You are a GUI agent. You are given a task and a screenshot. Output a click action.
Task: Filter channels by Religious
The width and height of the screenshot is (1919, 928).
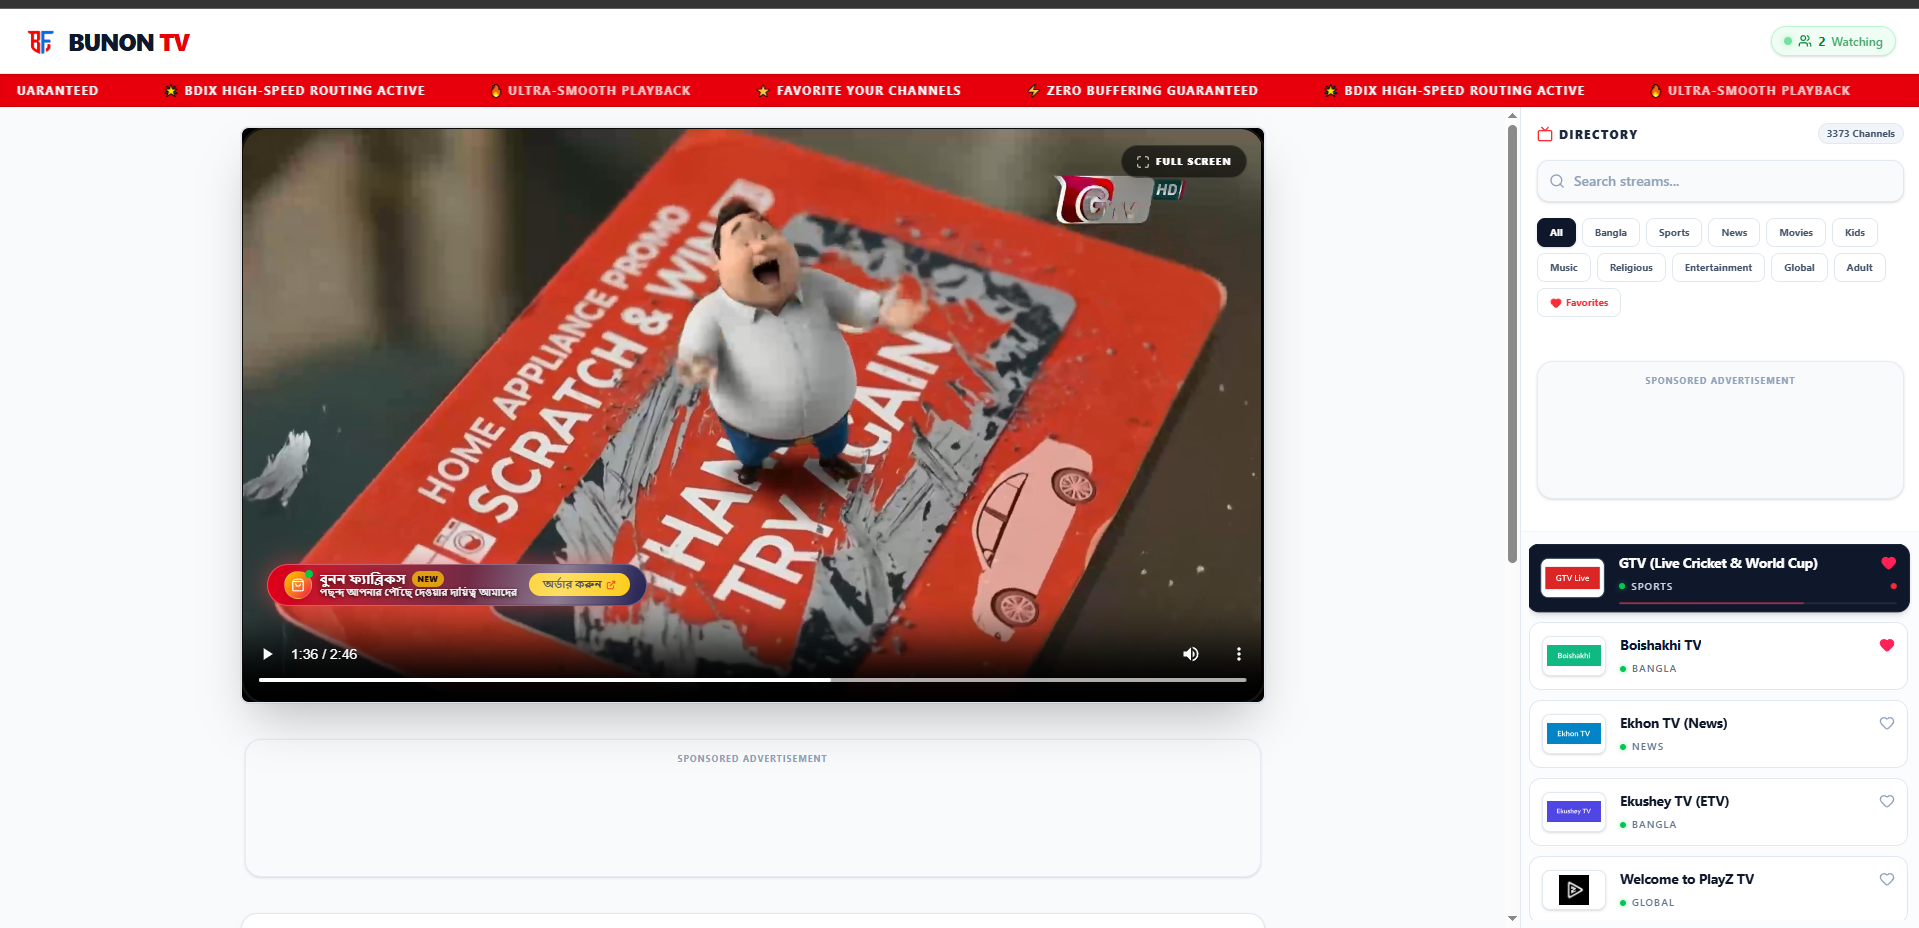(1631, 267)
